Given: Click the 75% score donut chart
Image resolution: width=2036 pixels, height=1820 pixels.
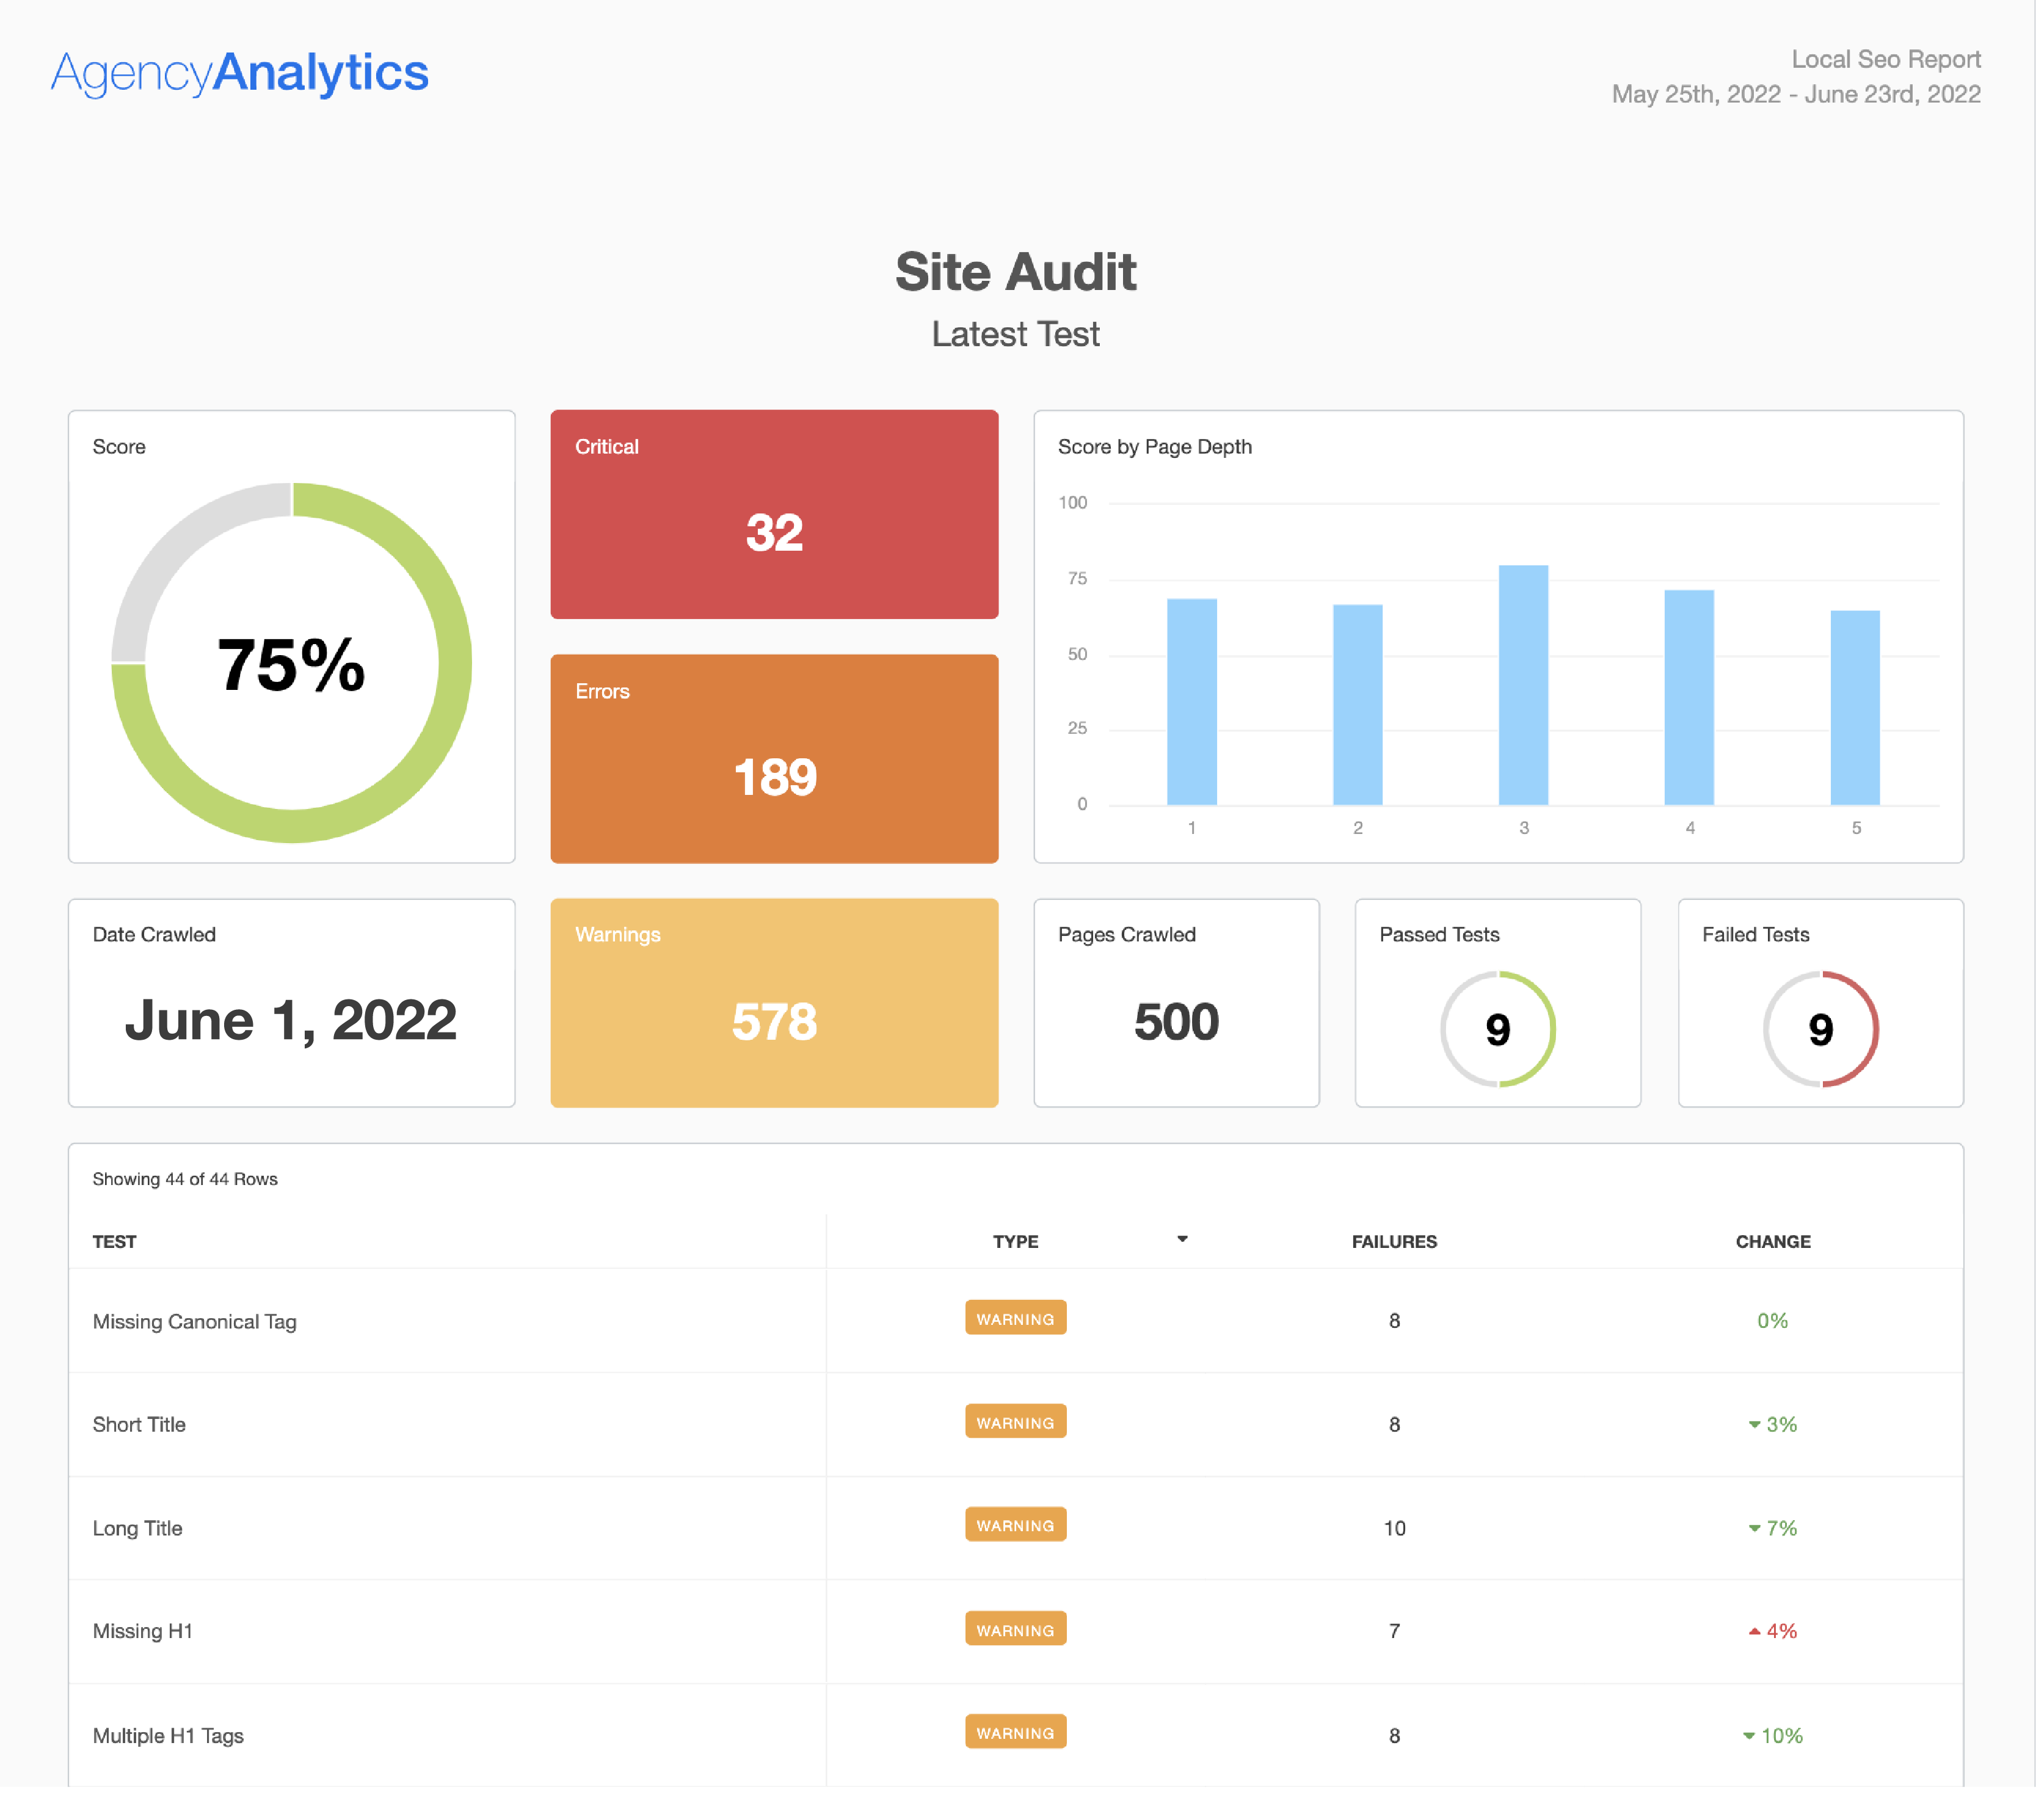Looking at the screenshot, I should (291, 663).
